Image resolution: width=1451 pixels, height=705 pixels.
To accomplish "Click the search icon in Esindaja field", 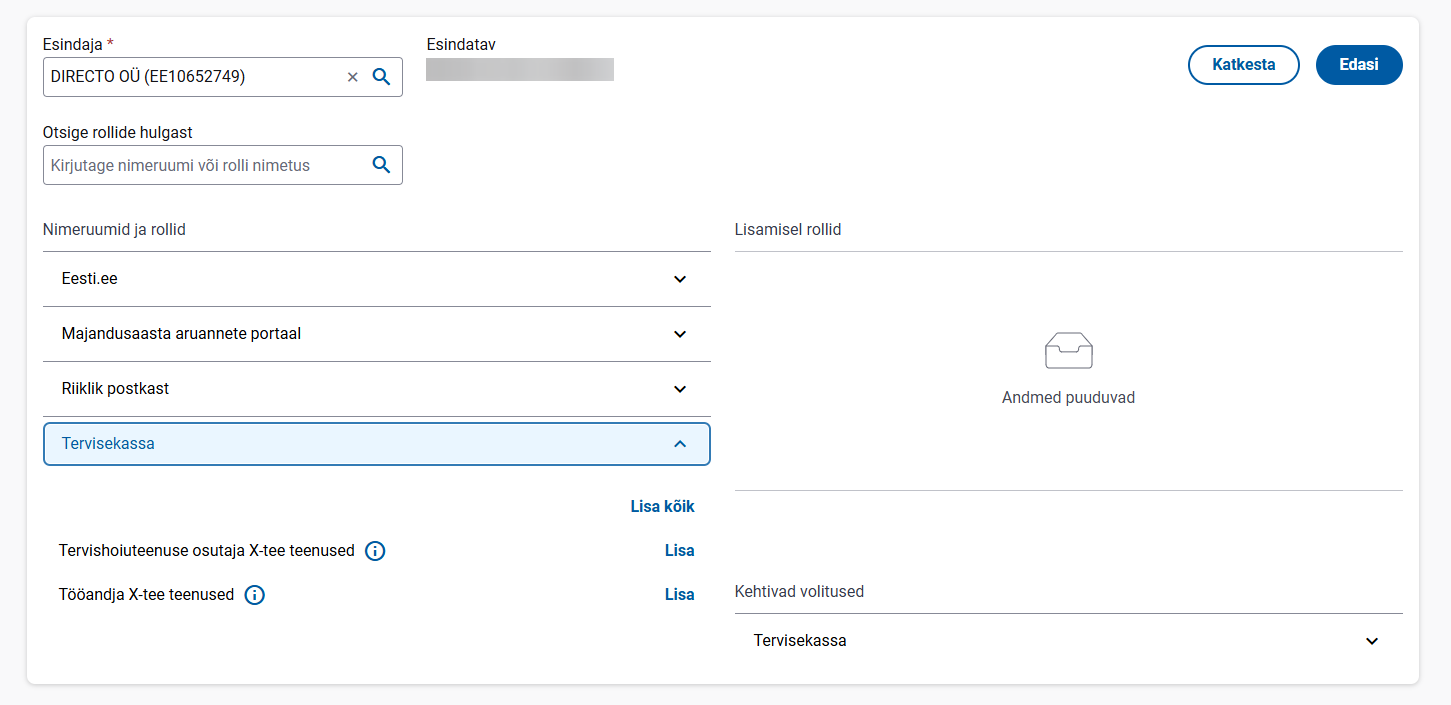I will coord(381,77).
